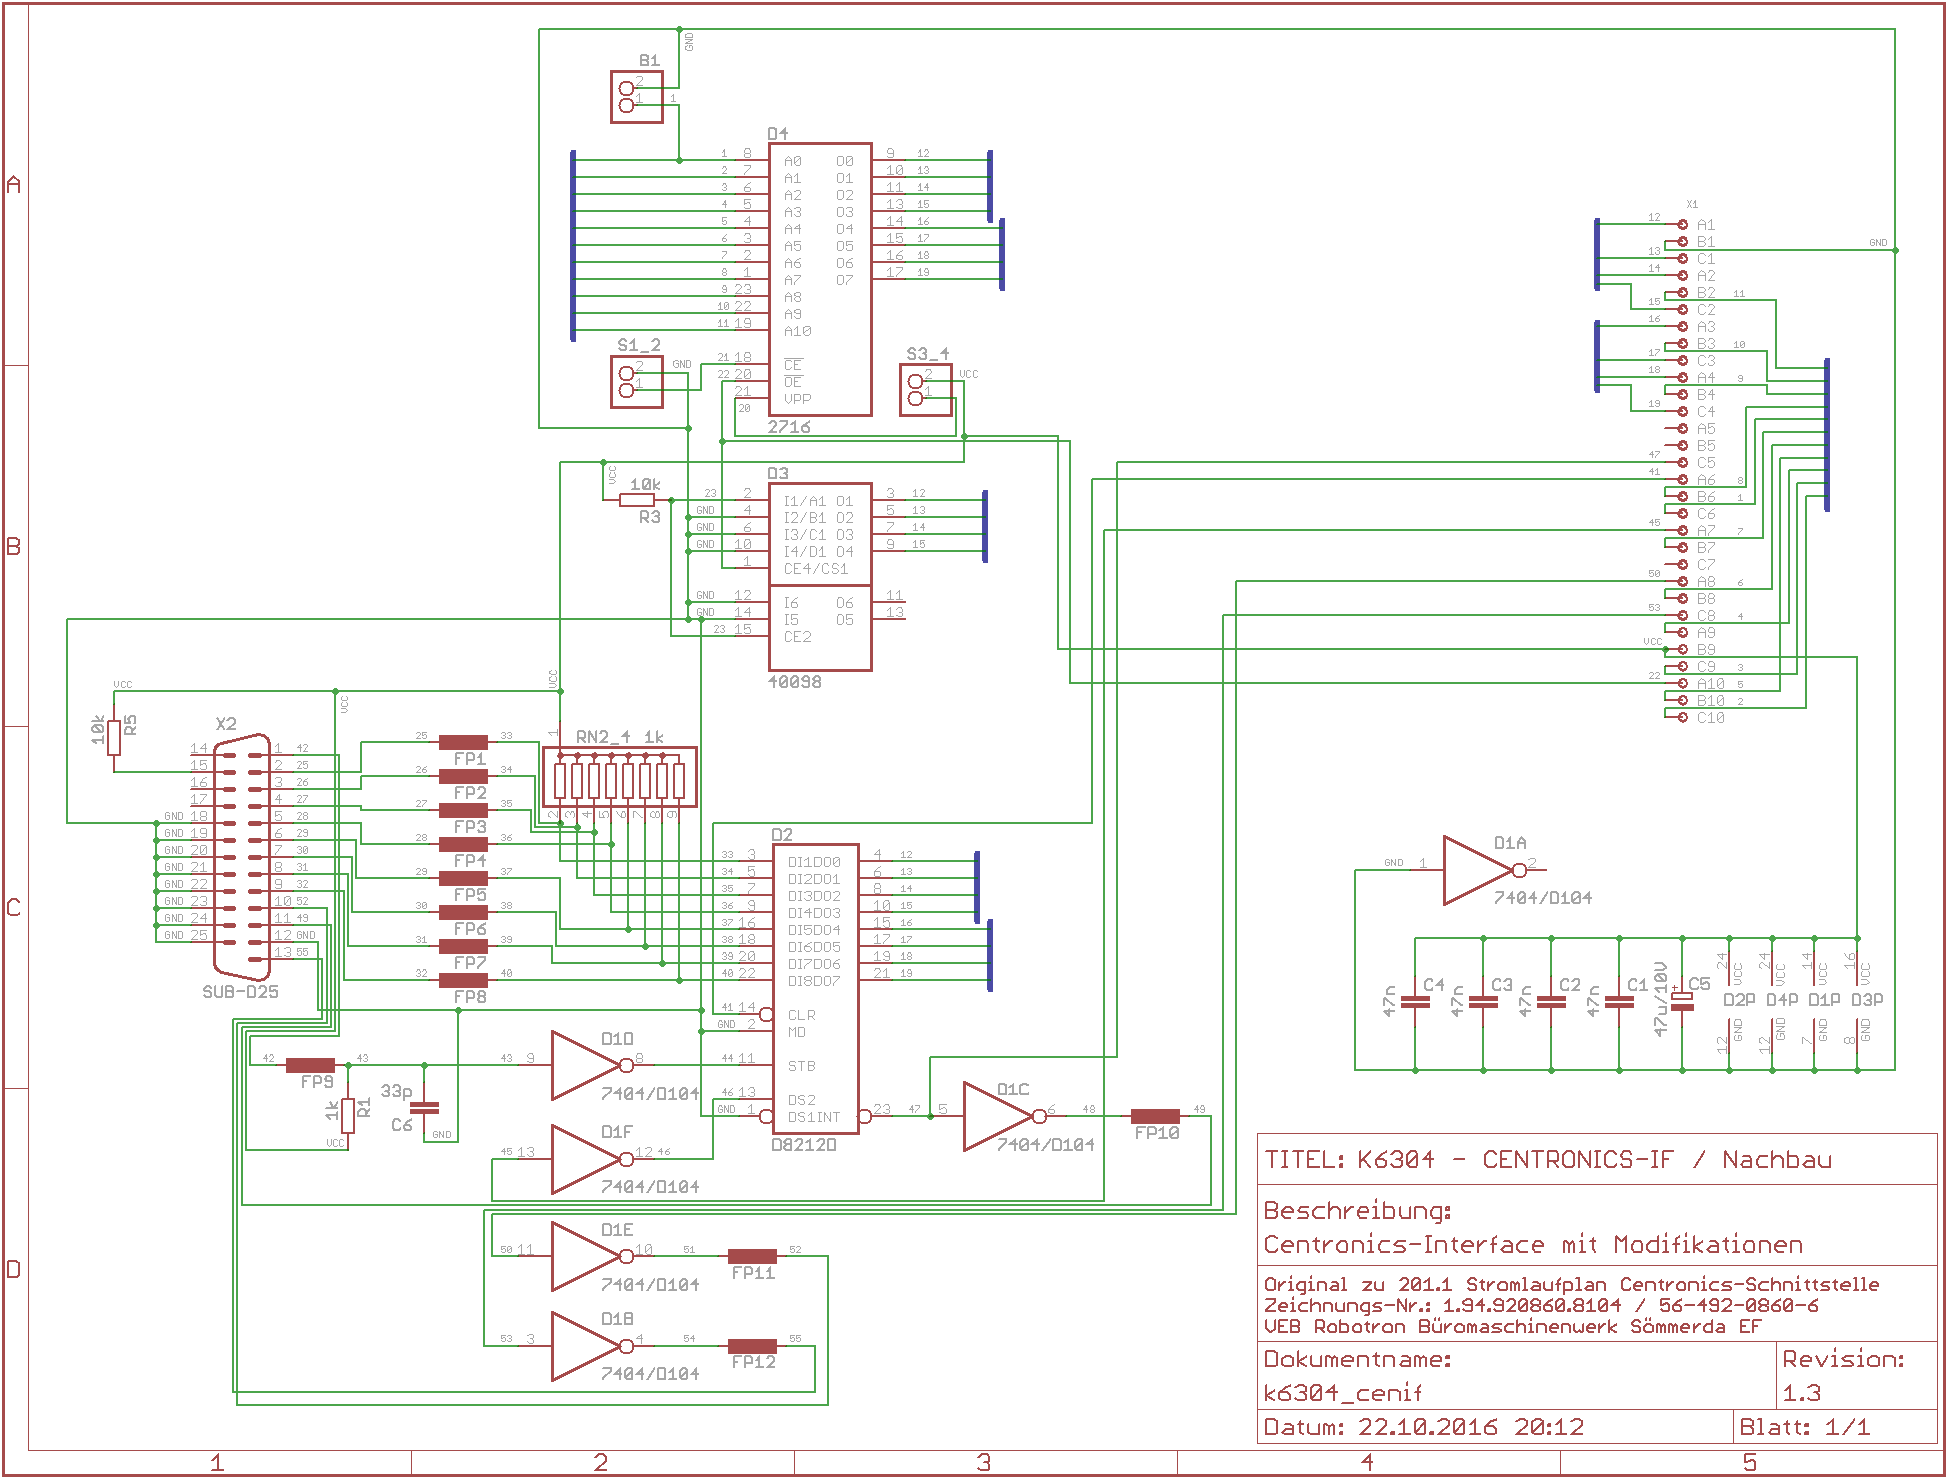Click the C5 47u/10V electrolytic capacitor
Viewport: 1947px width, 1479px height.
(1683, 1002)
